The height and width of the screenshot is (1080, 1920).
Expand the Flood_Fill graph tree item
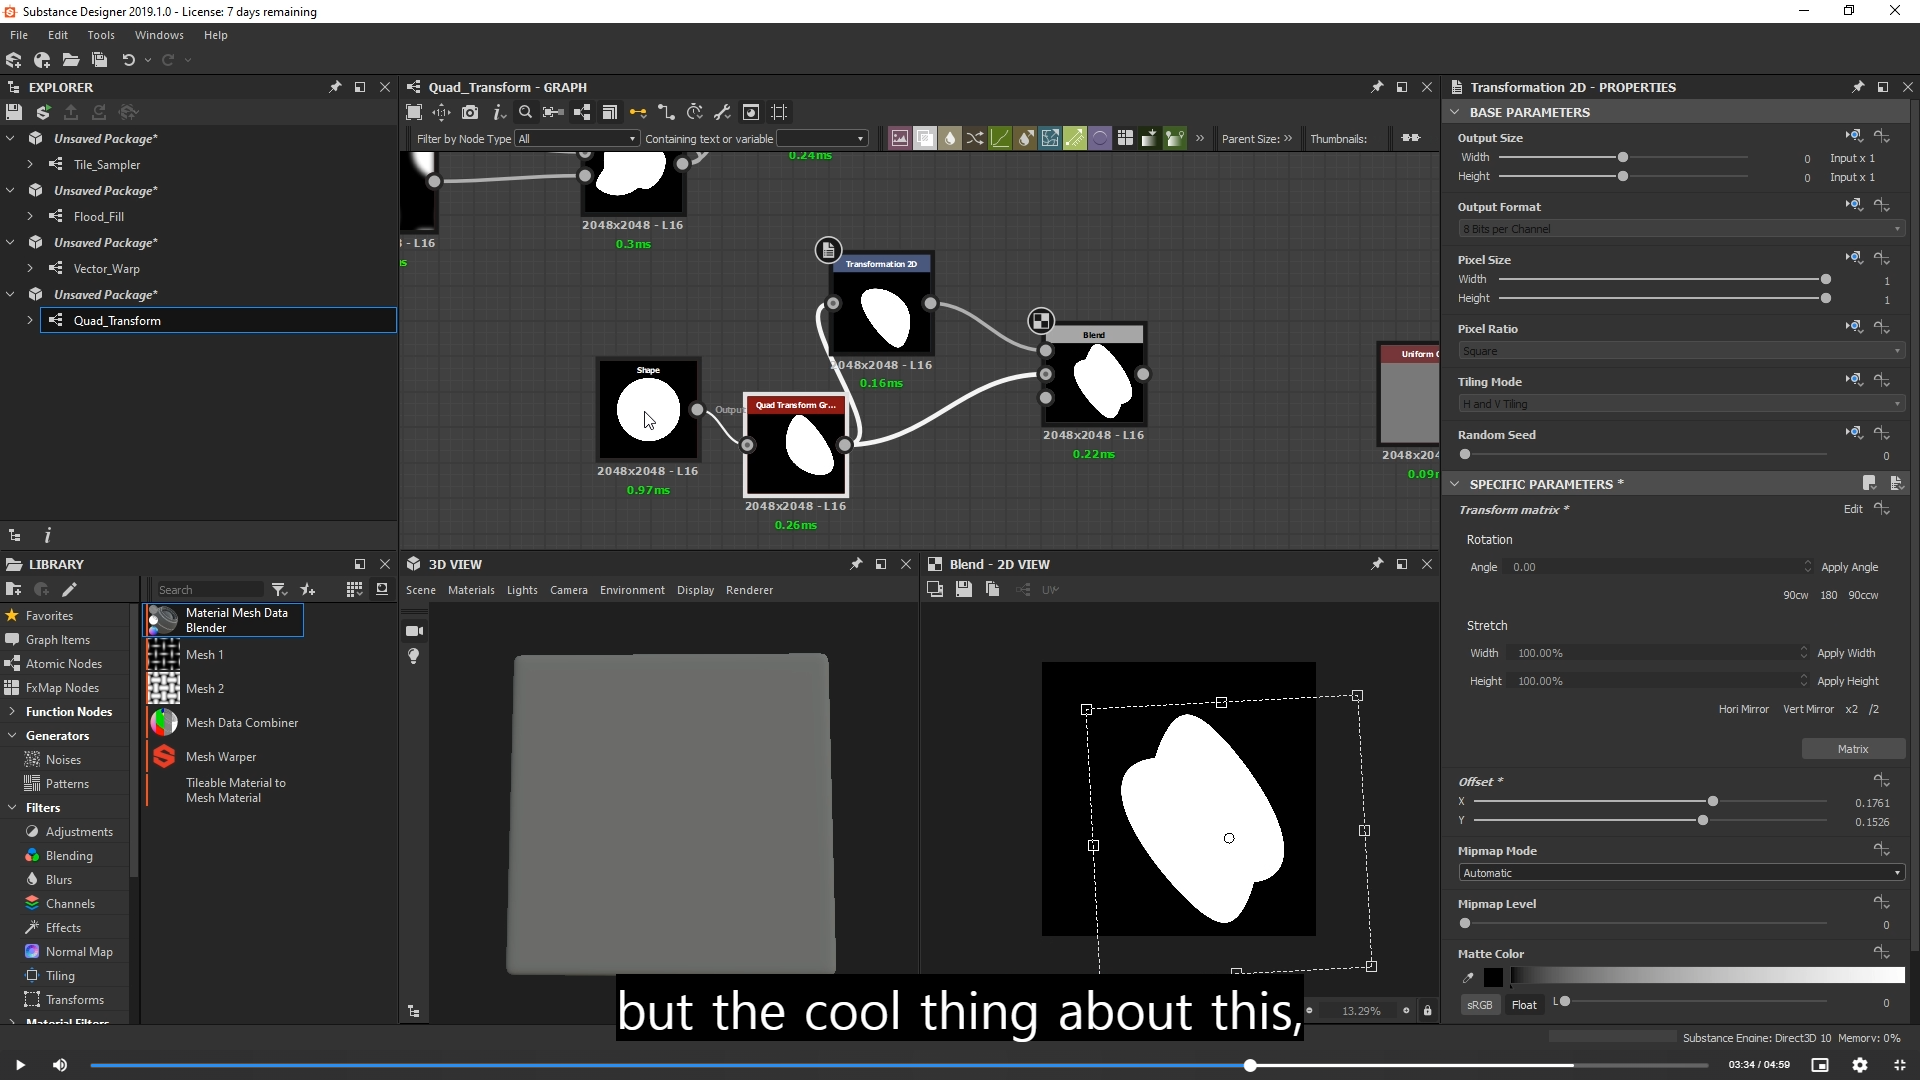[x=30, y=216]
